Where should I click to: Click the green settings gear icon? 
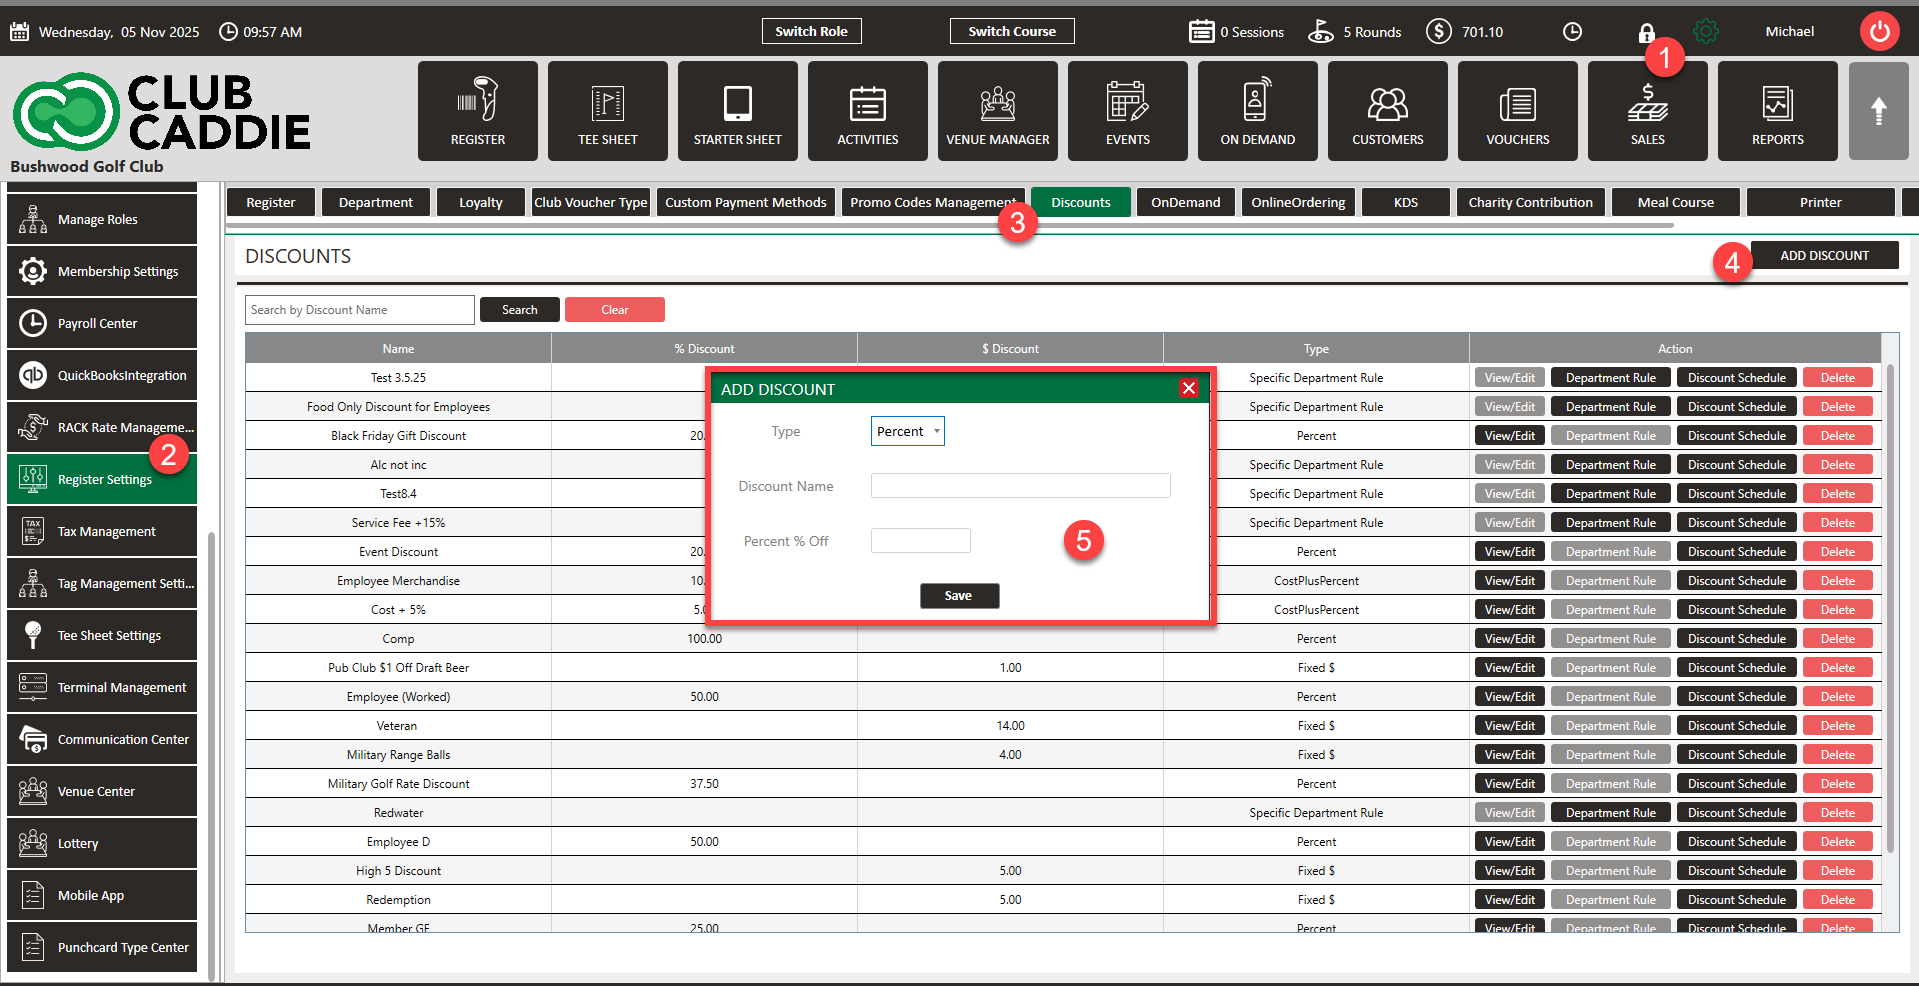tap(1706, 32)
